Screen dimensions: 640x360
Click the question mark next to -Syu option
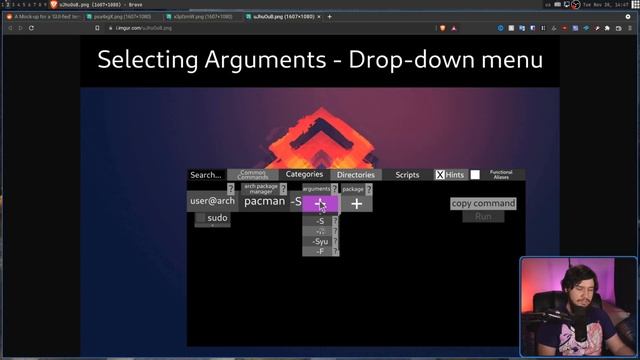(335, 242)
